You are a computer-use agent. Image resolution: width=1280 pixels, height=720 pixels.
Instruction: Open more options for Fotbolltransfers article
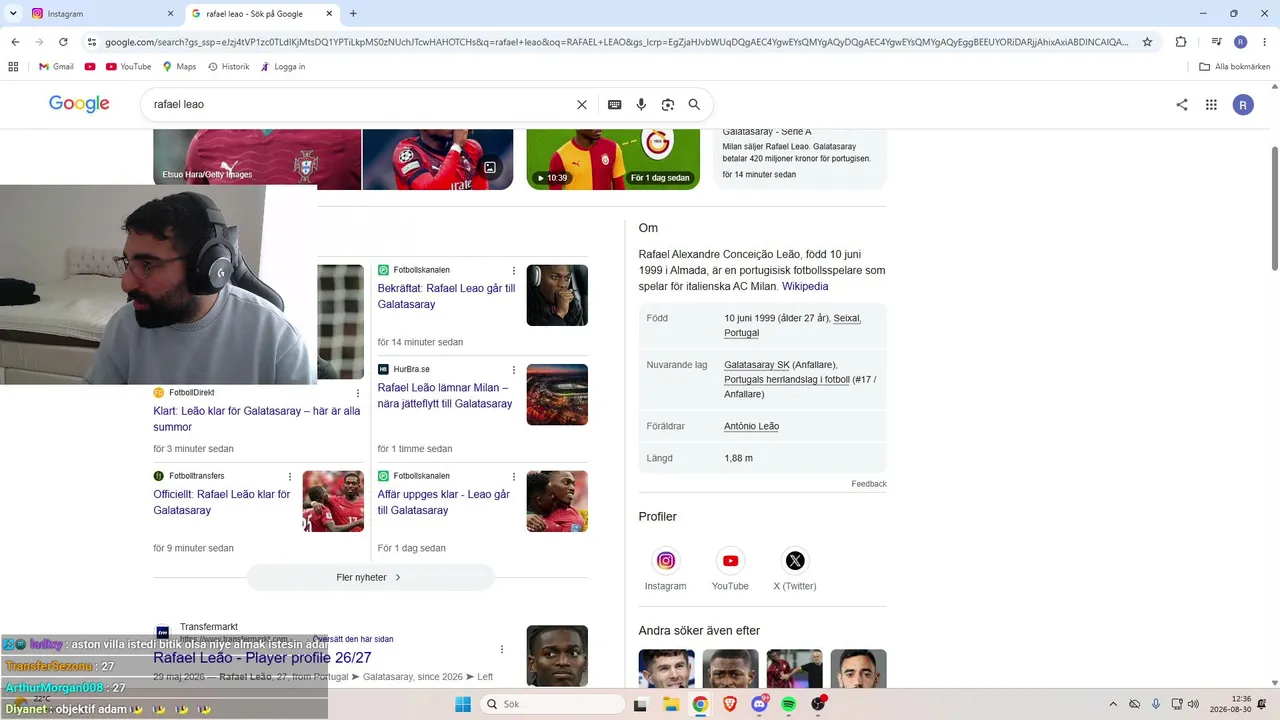click(290, 477)
